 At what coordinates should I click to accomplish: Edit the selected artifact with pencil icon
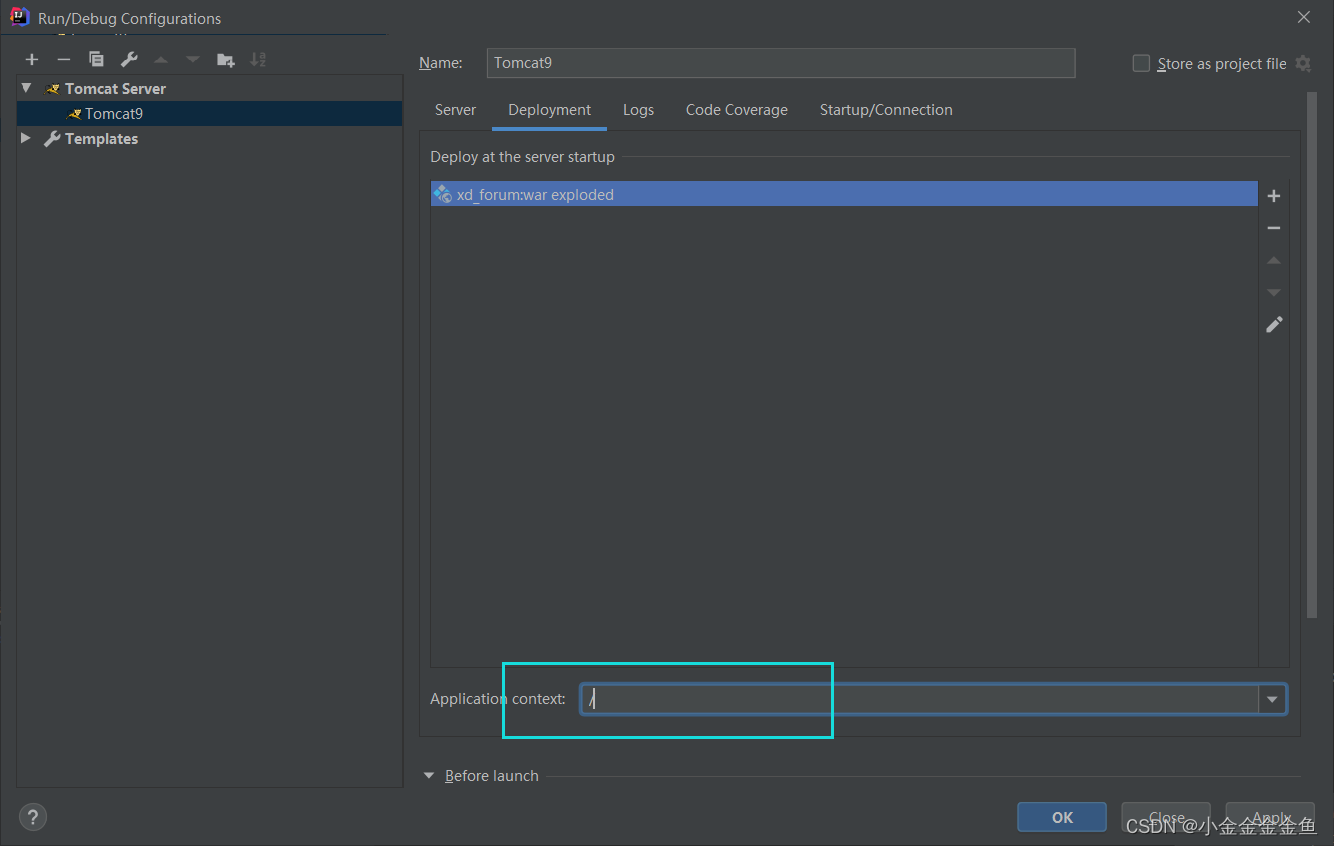pos(1274,324)
